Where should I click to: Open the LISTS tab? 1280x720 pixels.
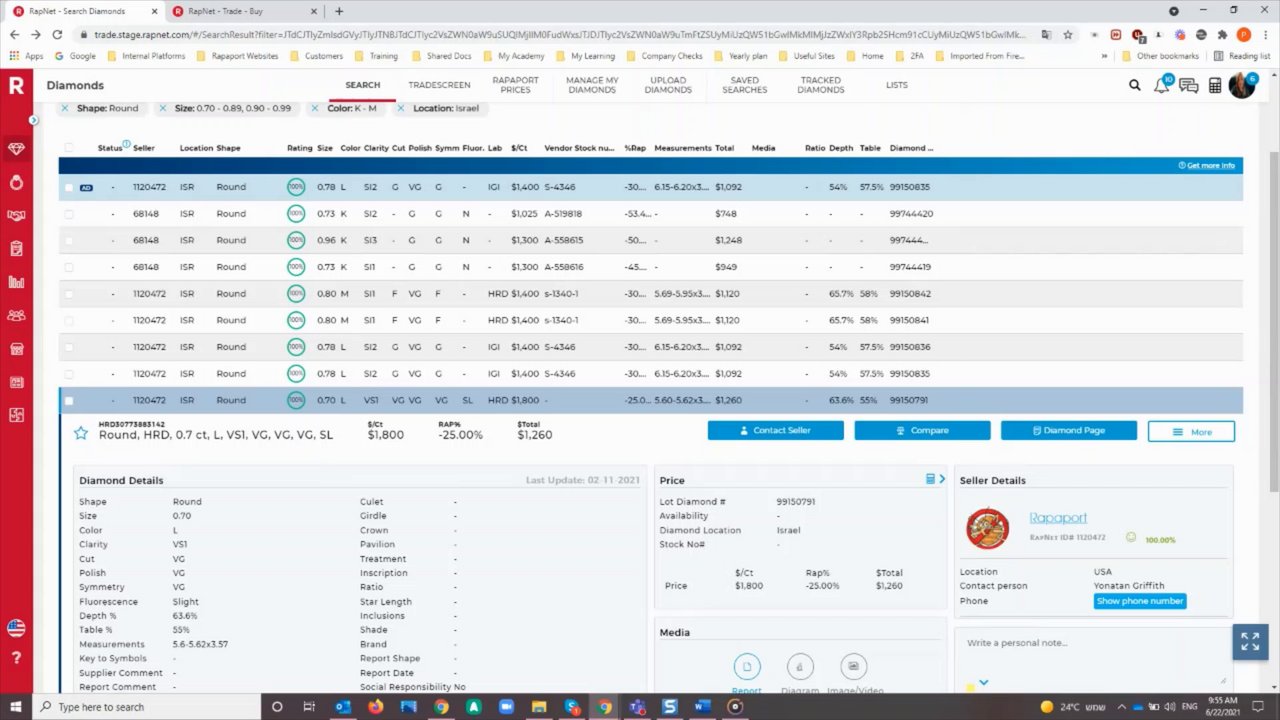[897, 85]
